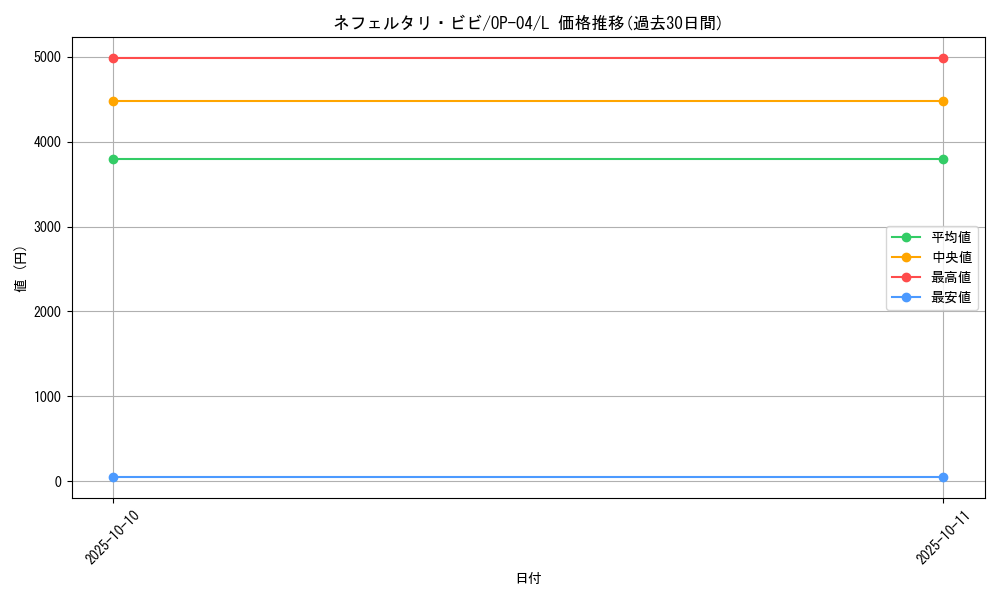The image size is (1000, 600).
Task: Click the red 最高値 point at 2025-10-11
Action: pyautogui.click(x=943, y=58)
